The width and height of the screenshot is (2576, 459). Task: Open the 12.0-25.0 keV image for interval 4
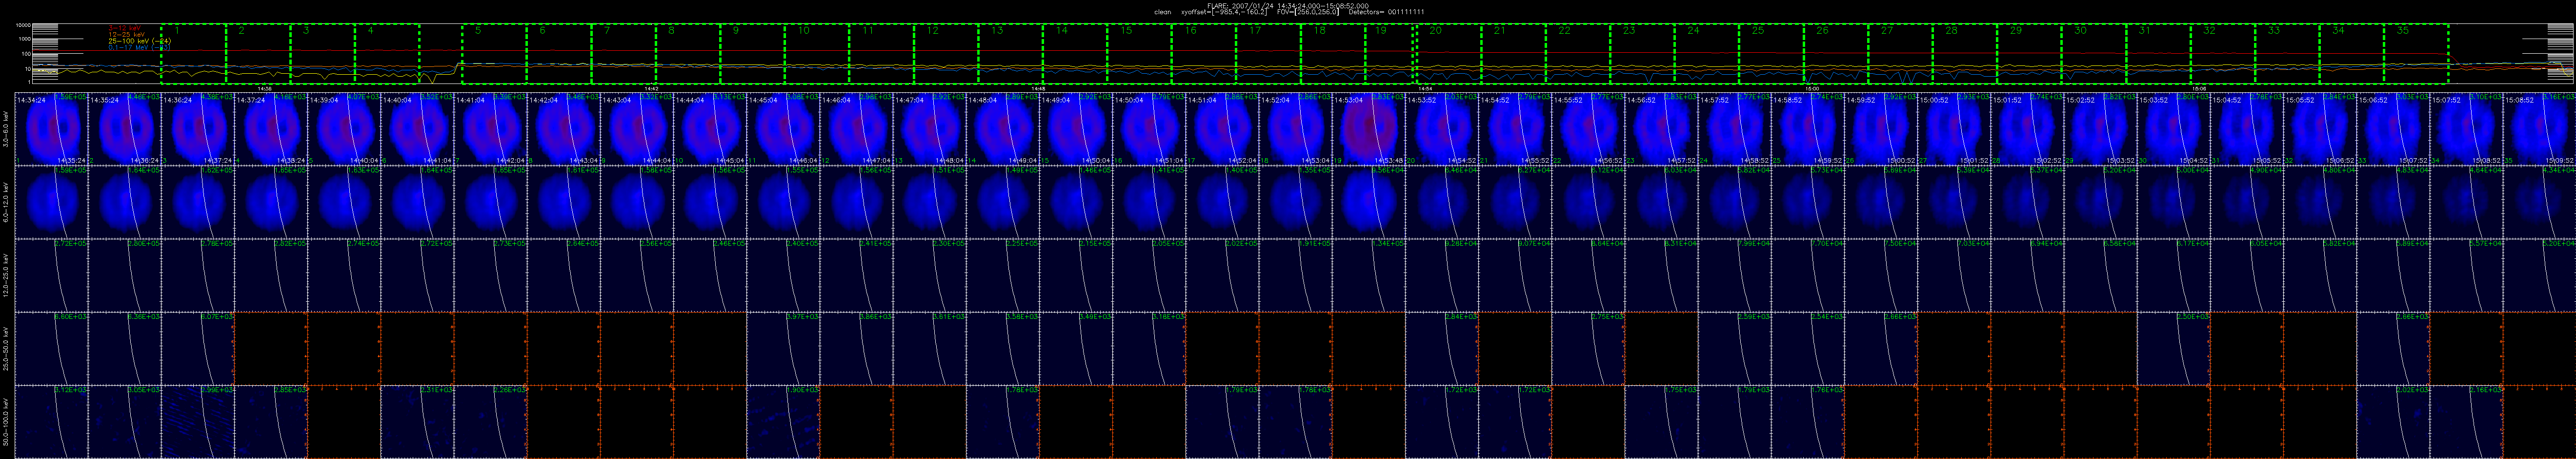click(x=271, y=275)
